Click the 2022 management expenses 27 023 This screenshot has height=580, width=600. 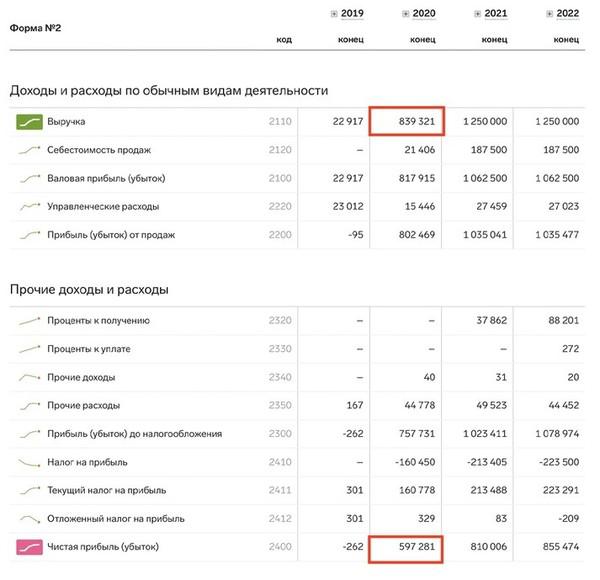pyautogui.click(x=564, y=207)
